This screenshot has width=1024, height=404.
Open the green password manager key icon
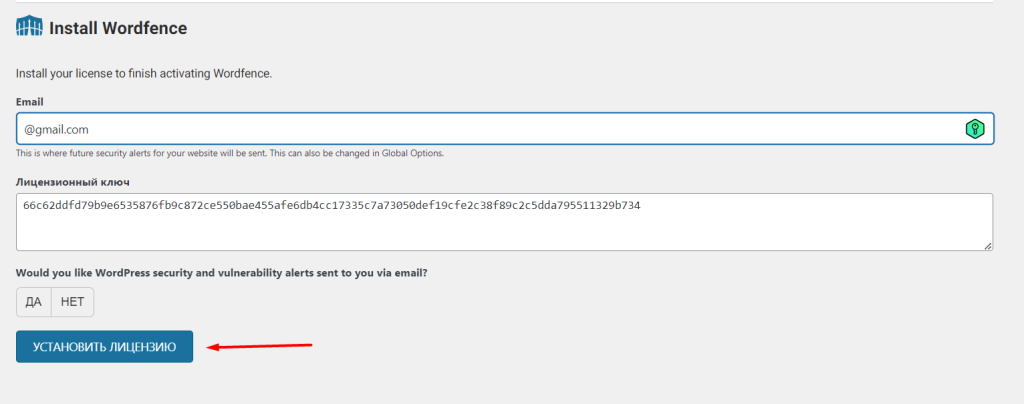(x=974, y=129)
